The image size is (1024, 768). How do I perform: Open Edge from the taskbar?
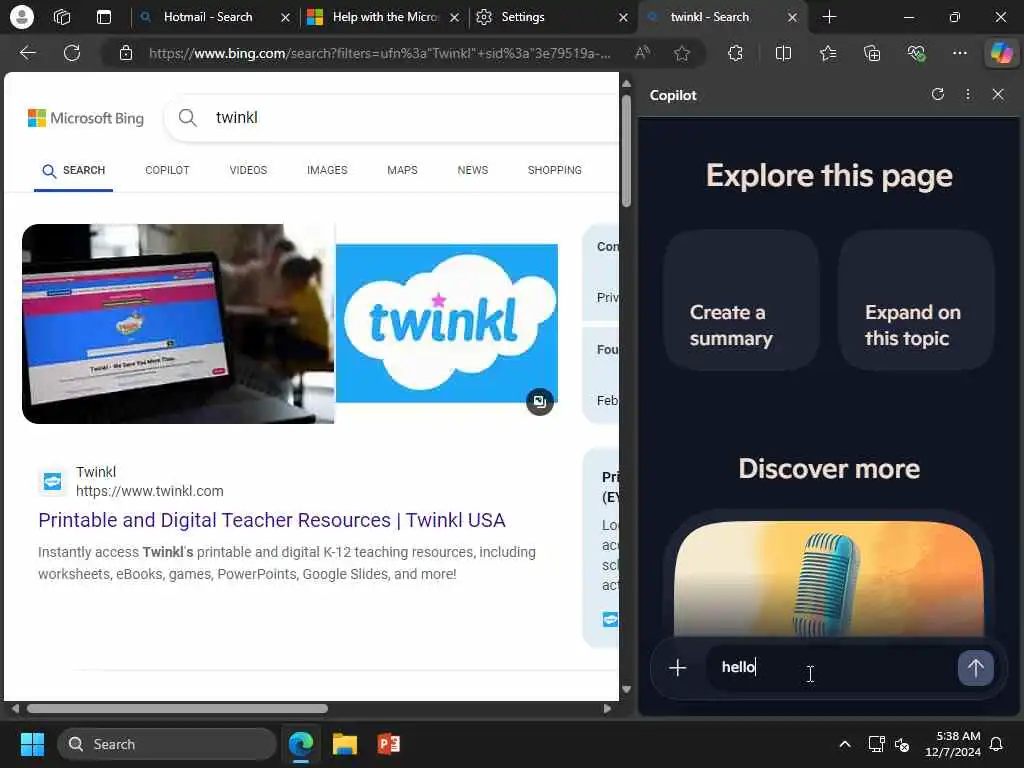(301, 744)
